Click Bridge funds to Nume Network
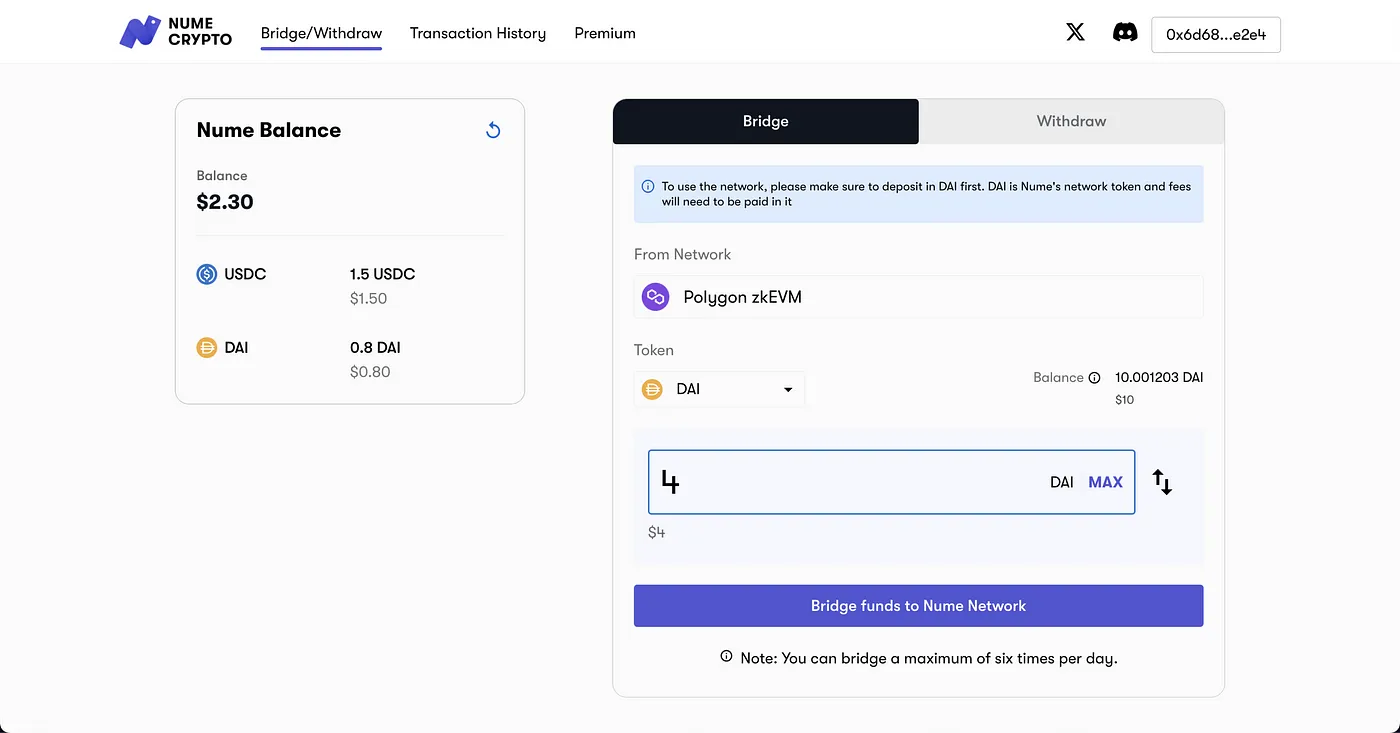The height and width of the screenshot is (733, 1400). pos(918,606)
